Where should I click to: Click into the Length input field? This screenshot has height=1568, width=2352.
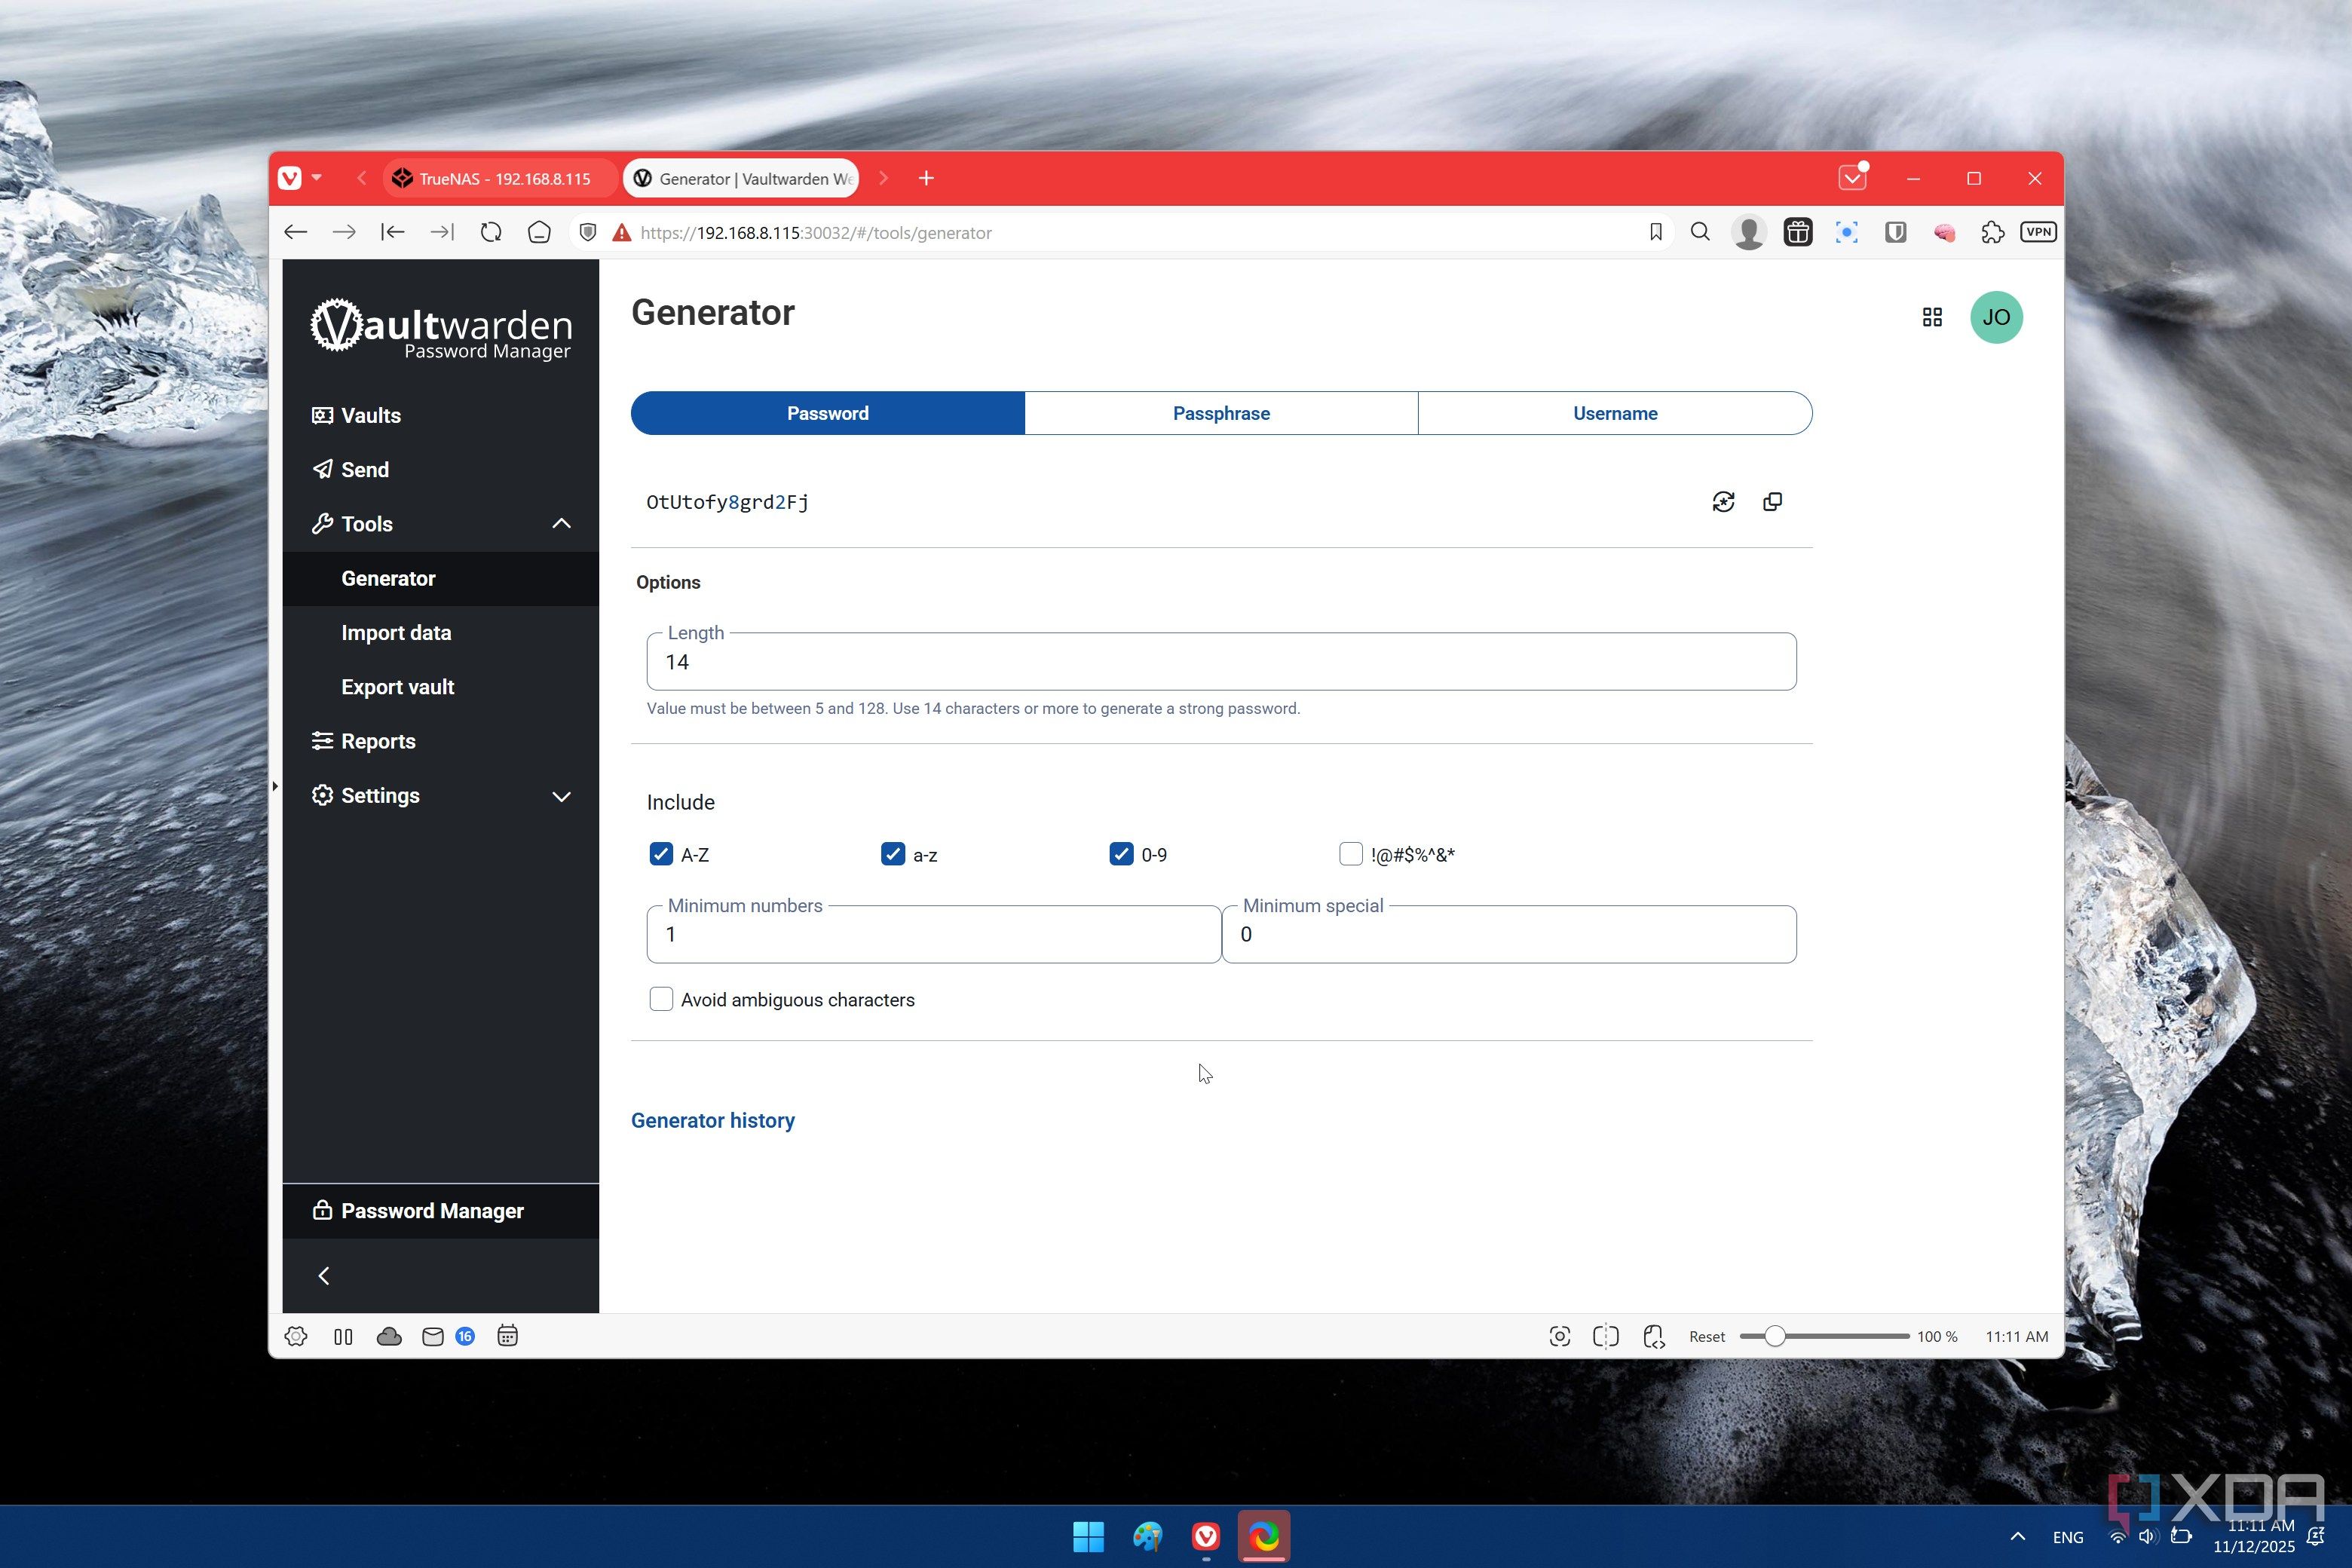tap(1221, 661)
